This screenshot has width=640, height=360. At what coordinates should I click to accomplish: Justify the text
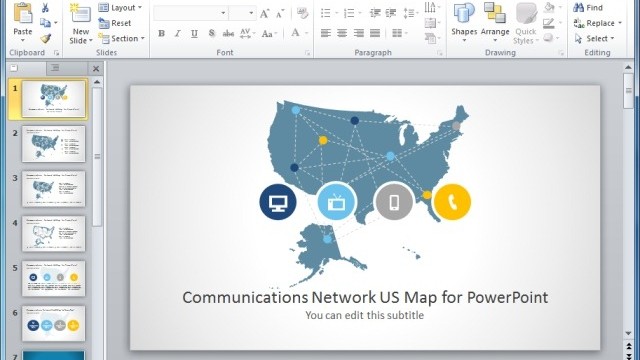(375, 33)
